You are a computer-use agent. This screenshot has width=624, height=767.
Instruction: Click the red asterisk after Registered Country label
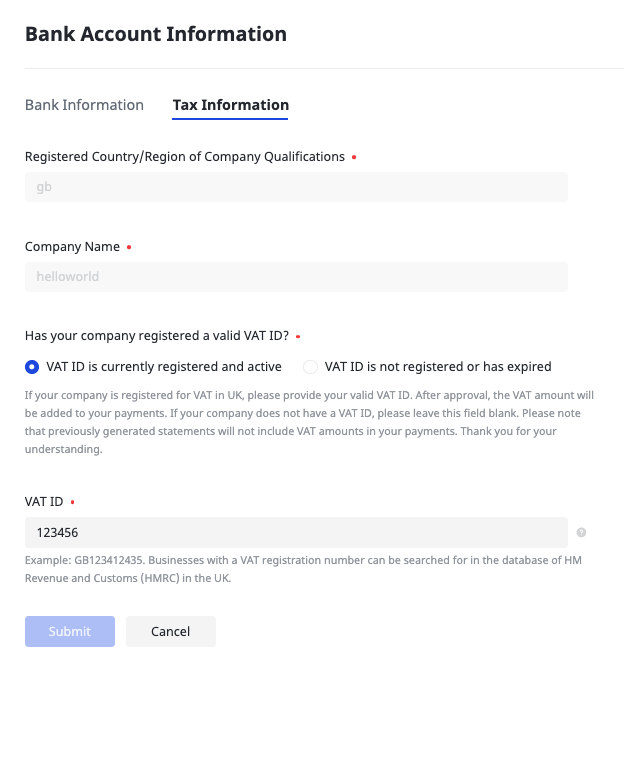click(354, 157)
